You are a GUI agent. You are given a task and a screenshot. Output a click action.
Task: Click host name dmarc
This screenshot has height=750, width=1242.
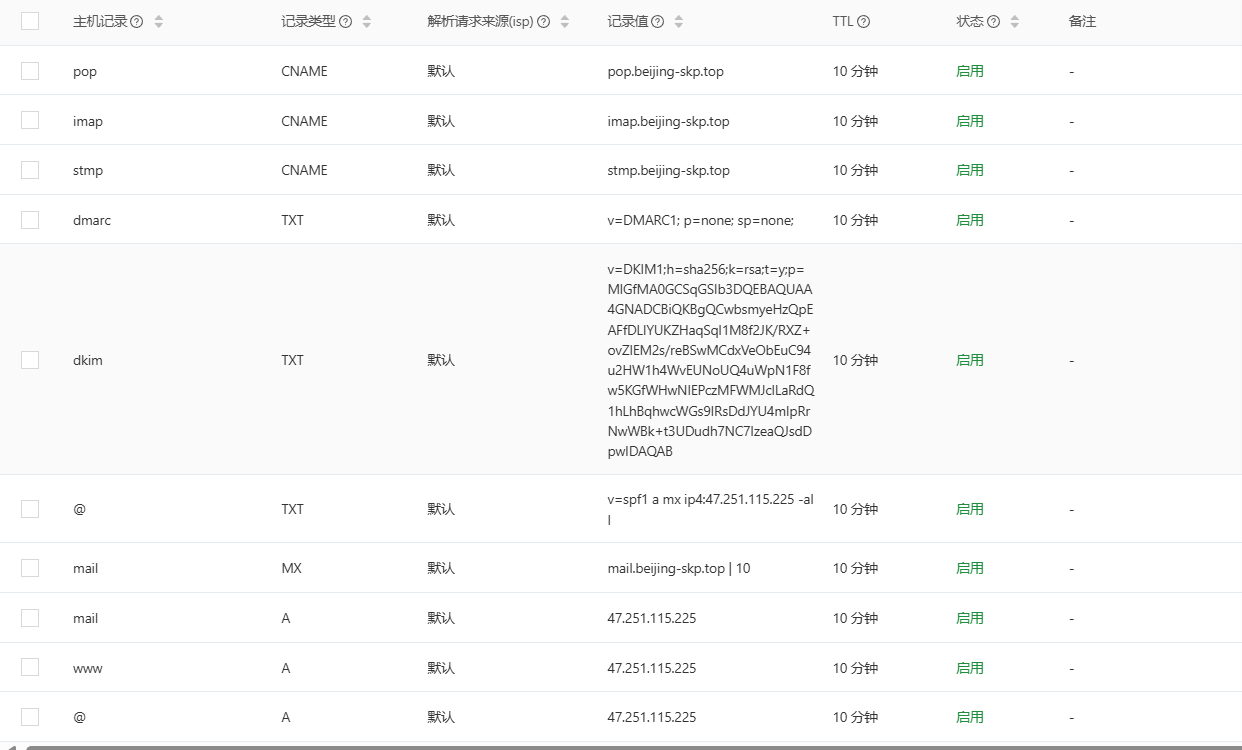click(92, 220)
